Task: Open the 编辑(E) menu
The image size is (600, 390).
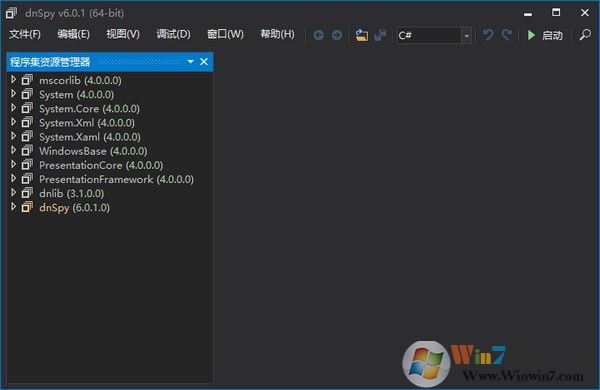Action: point(73,34)
